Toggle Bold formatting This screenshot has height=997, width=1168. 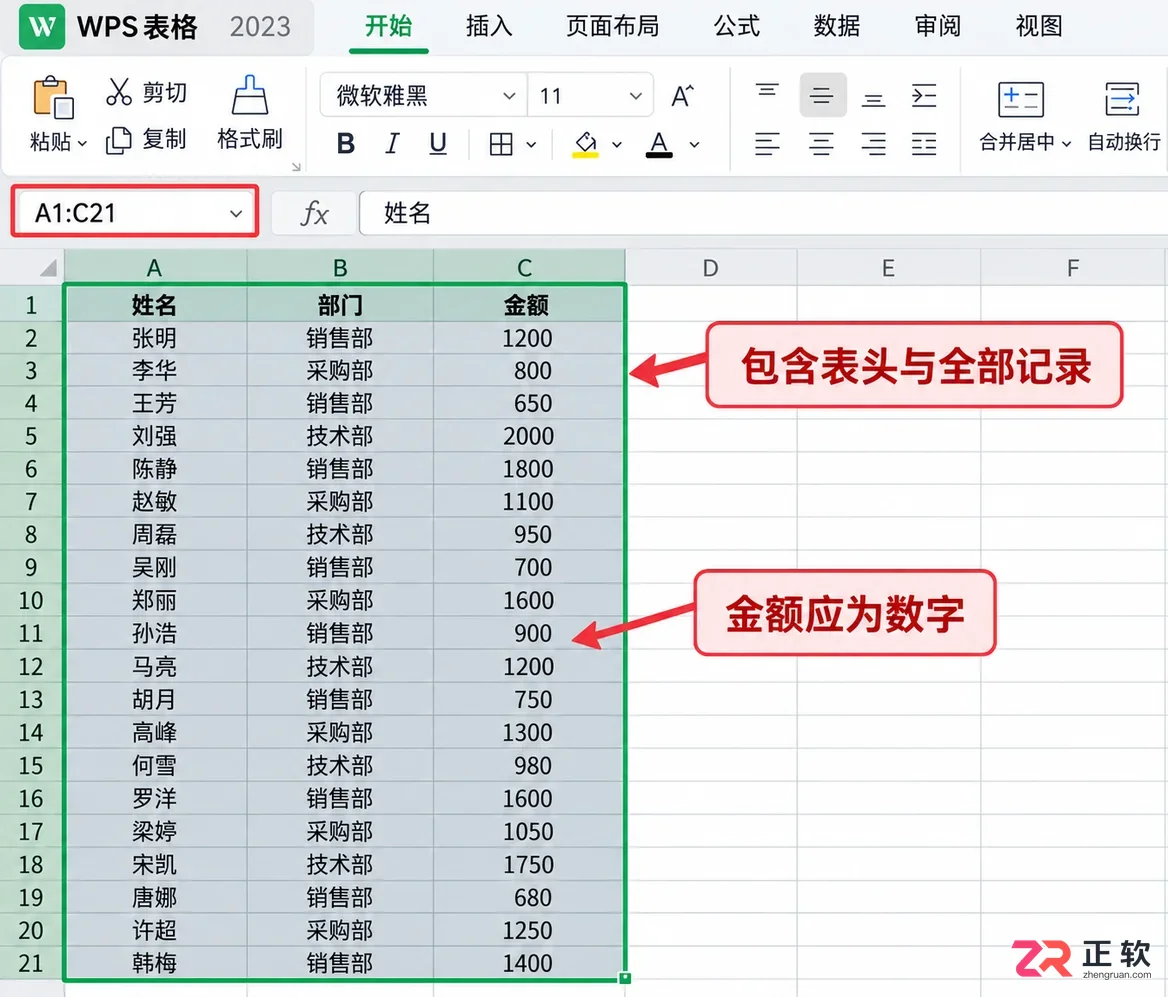click(x=346, y=143)
